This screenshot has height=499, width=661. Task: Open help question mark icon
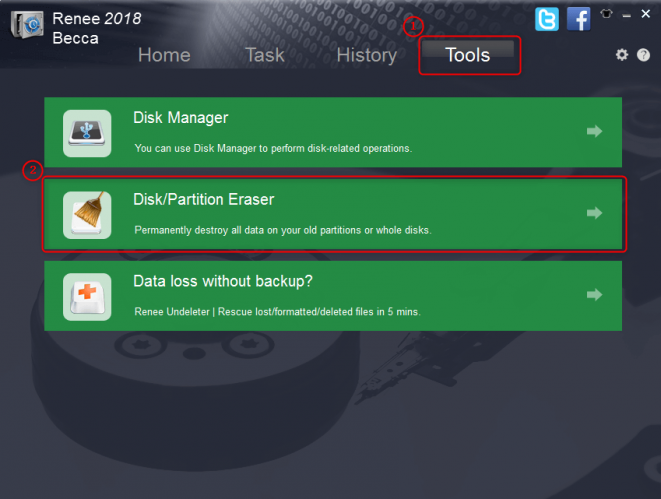(x=643, y=55)
